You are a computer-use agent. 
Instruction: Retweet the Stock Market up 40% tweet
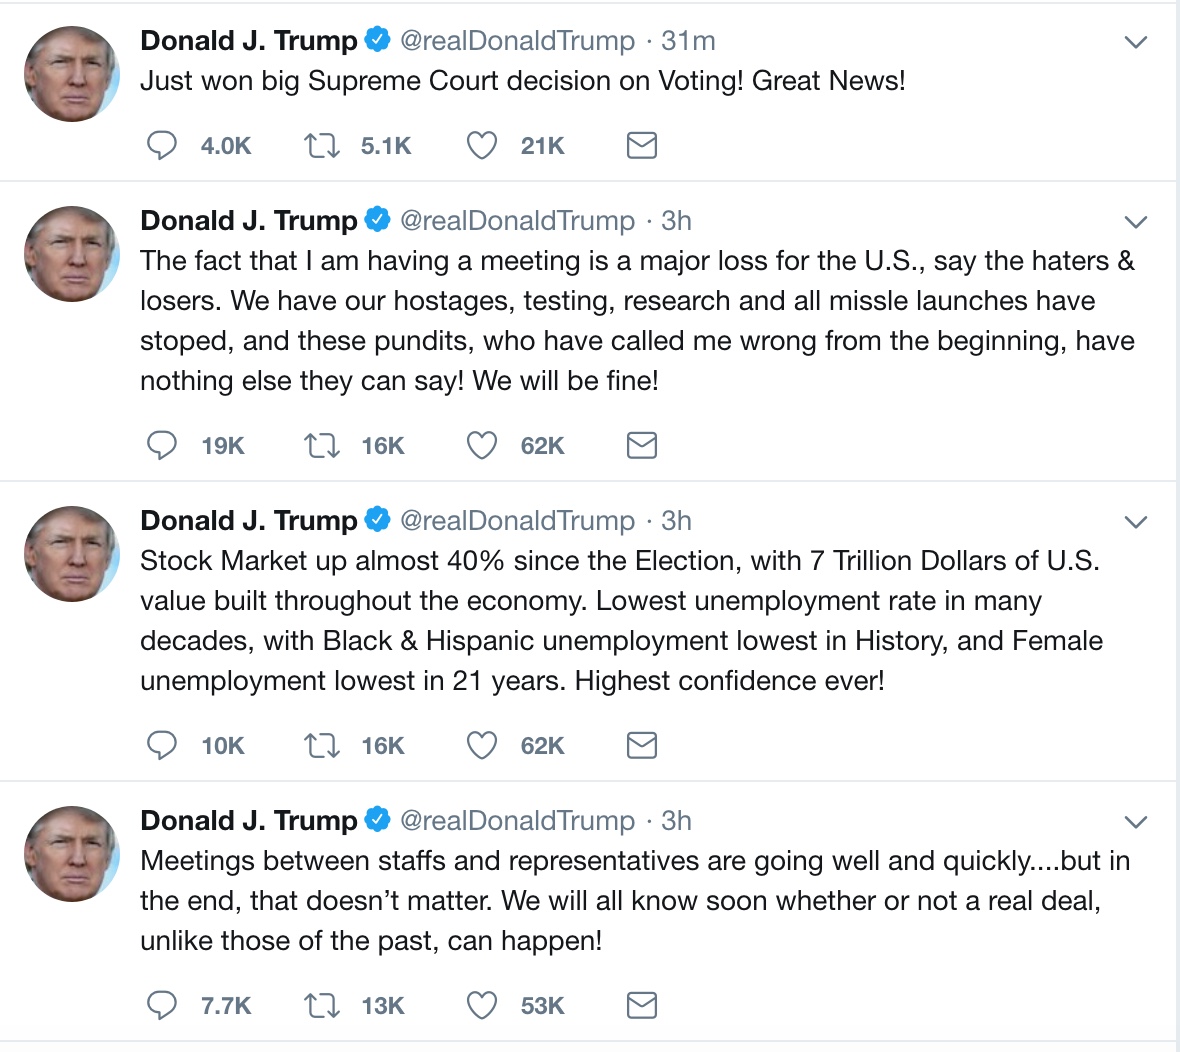322,745
